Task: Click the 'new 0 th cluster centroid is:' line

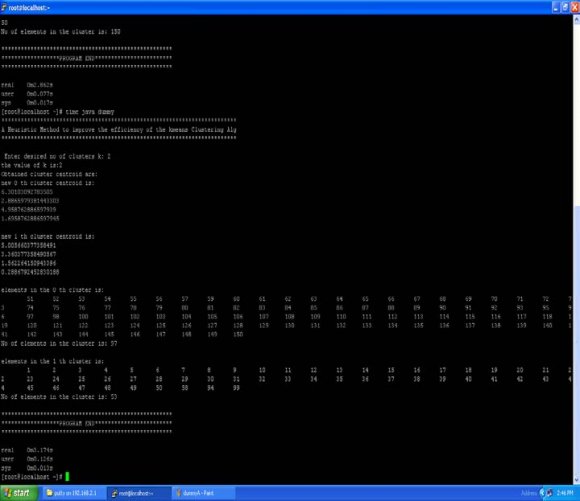Action: 48,183
